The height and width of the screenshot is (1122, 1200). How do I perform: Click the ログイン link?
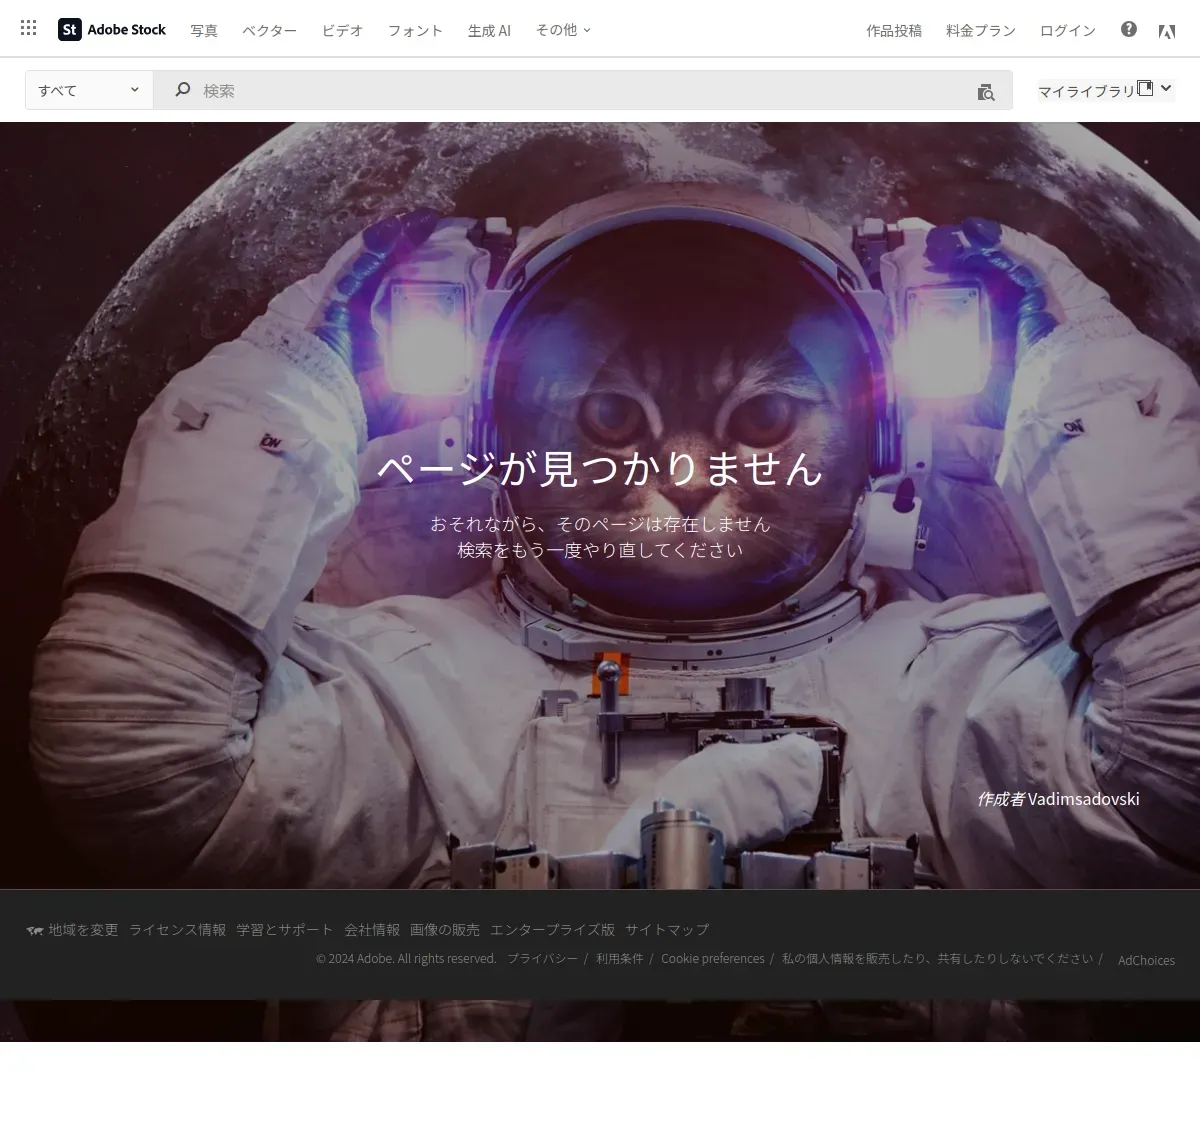1068,31
